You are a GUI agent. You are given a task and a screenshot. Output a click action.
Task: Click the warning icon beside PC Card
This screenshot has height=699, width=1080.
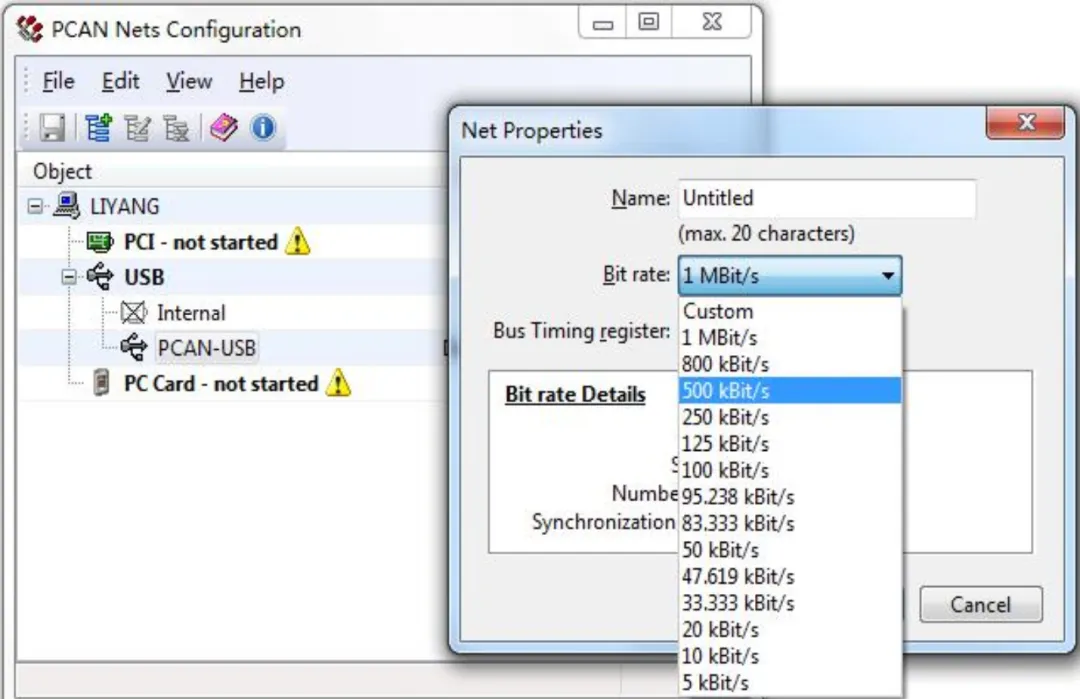coord(338,383)
